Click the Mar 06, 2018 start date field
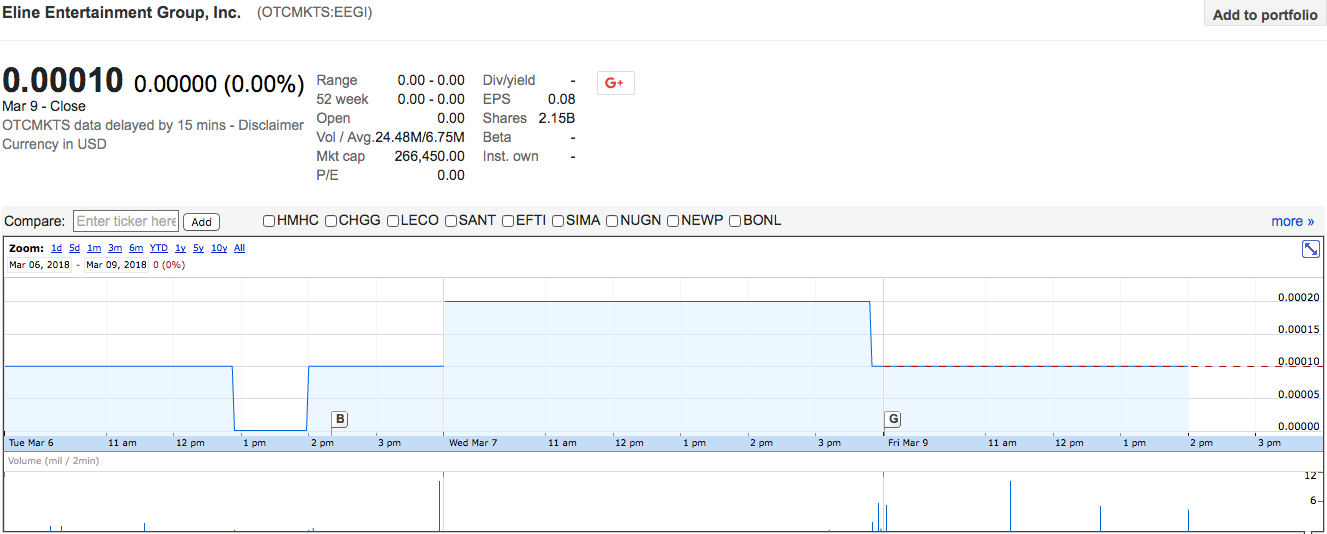Viewport: 1327px width, 534px height. click(39, 265)
